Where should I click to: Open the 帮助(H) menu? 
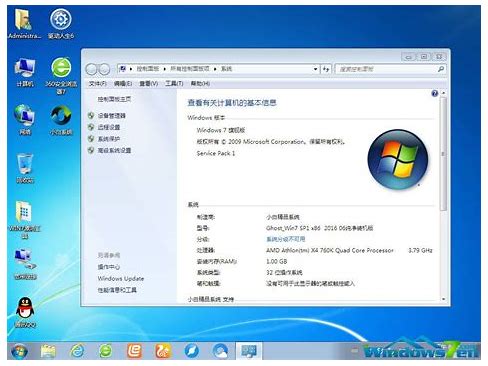pyautogui.click(x=200, y=83)
